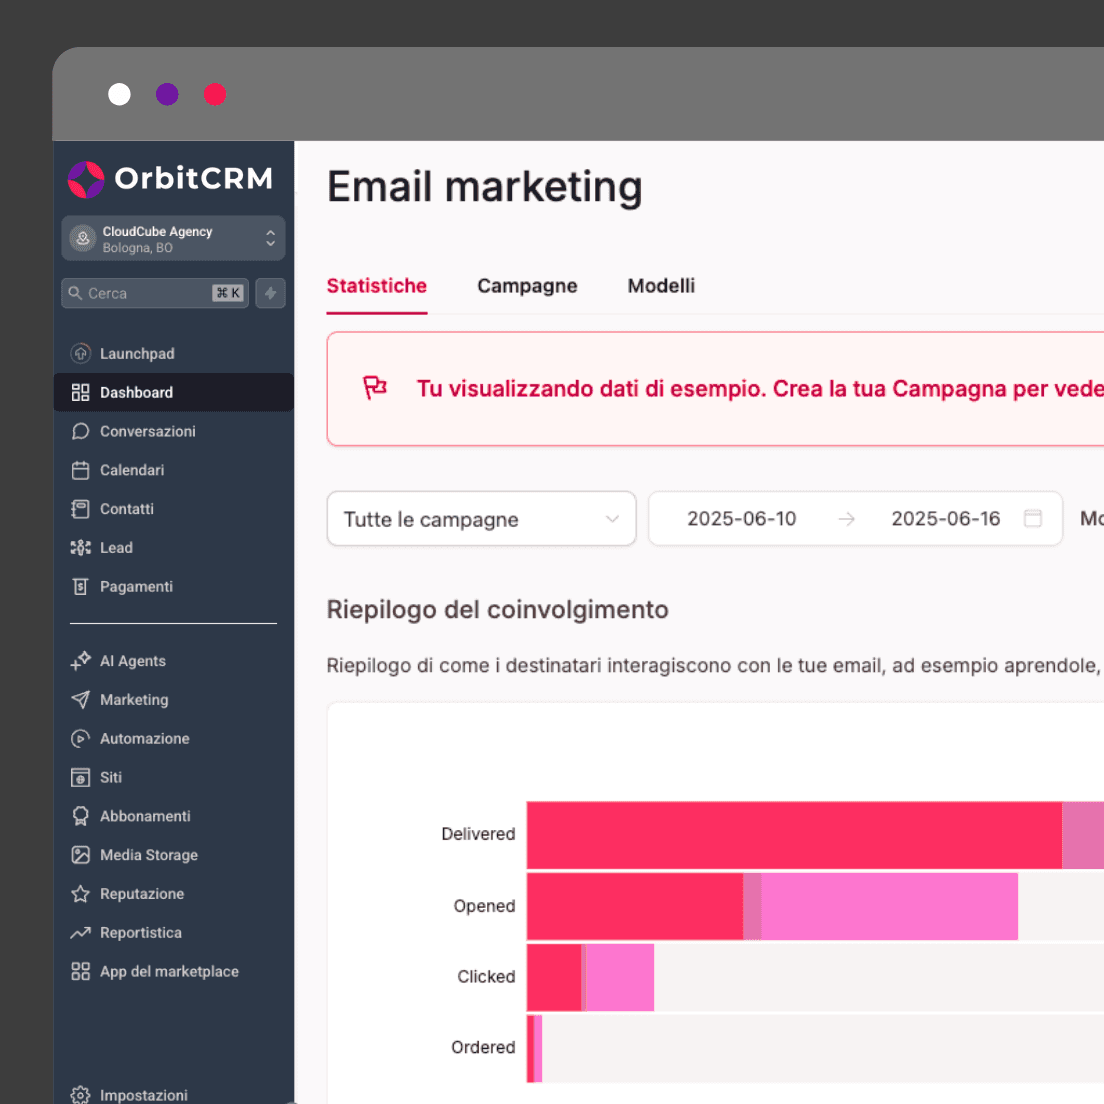Click the Clicked bar in the chart

pos(591,978)
